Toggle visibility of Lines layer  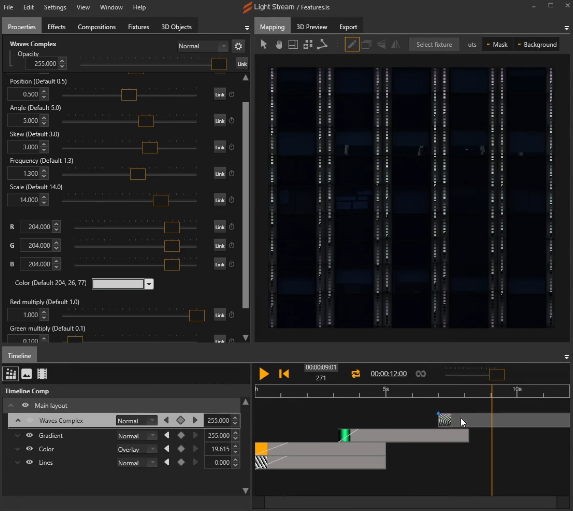coord(29,462)
